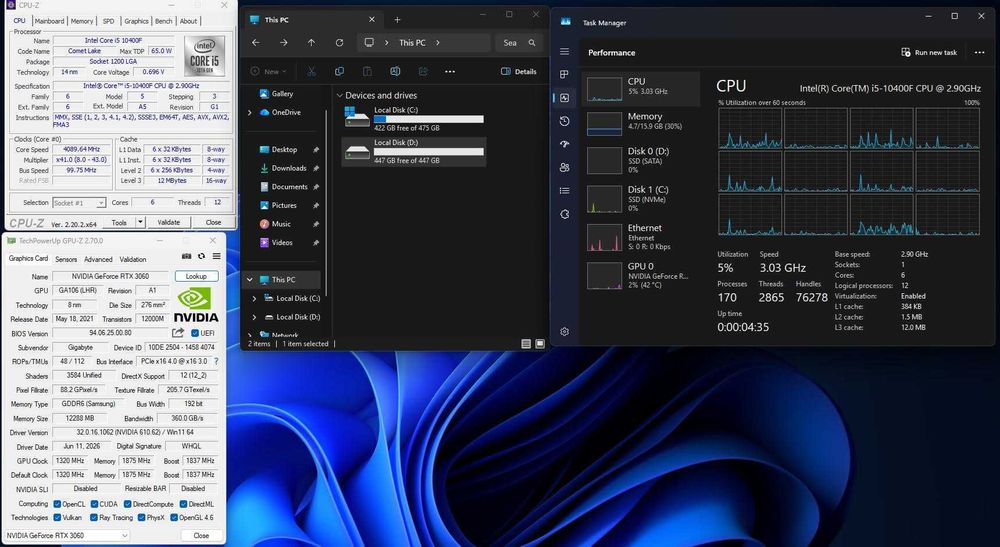Toggle Ray Tracing checkbox in GPU-Z

click(x=94, y=518)
